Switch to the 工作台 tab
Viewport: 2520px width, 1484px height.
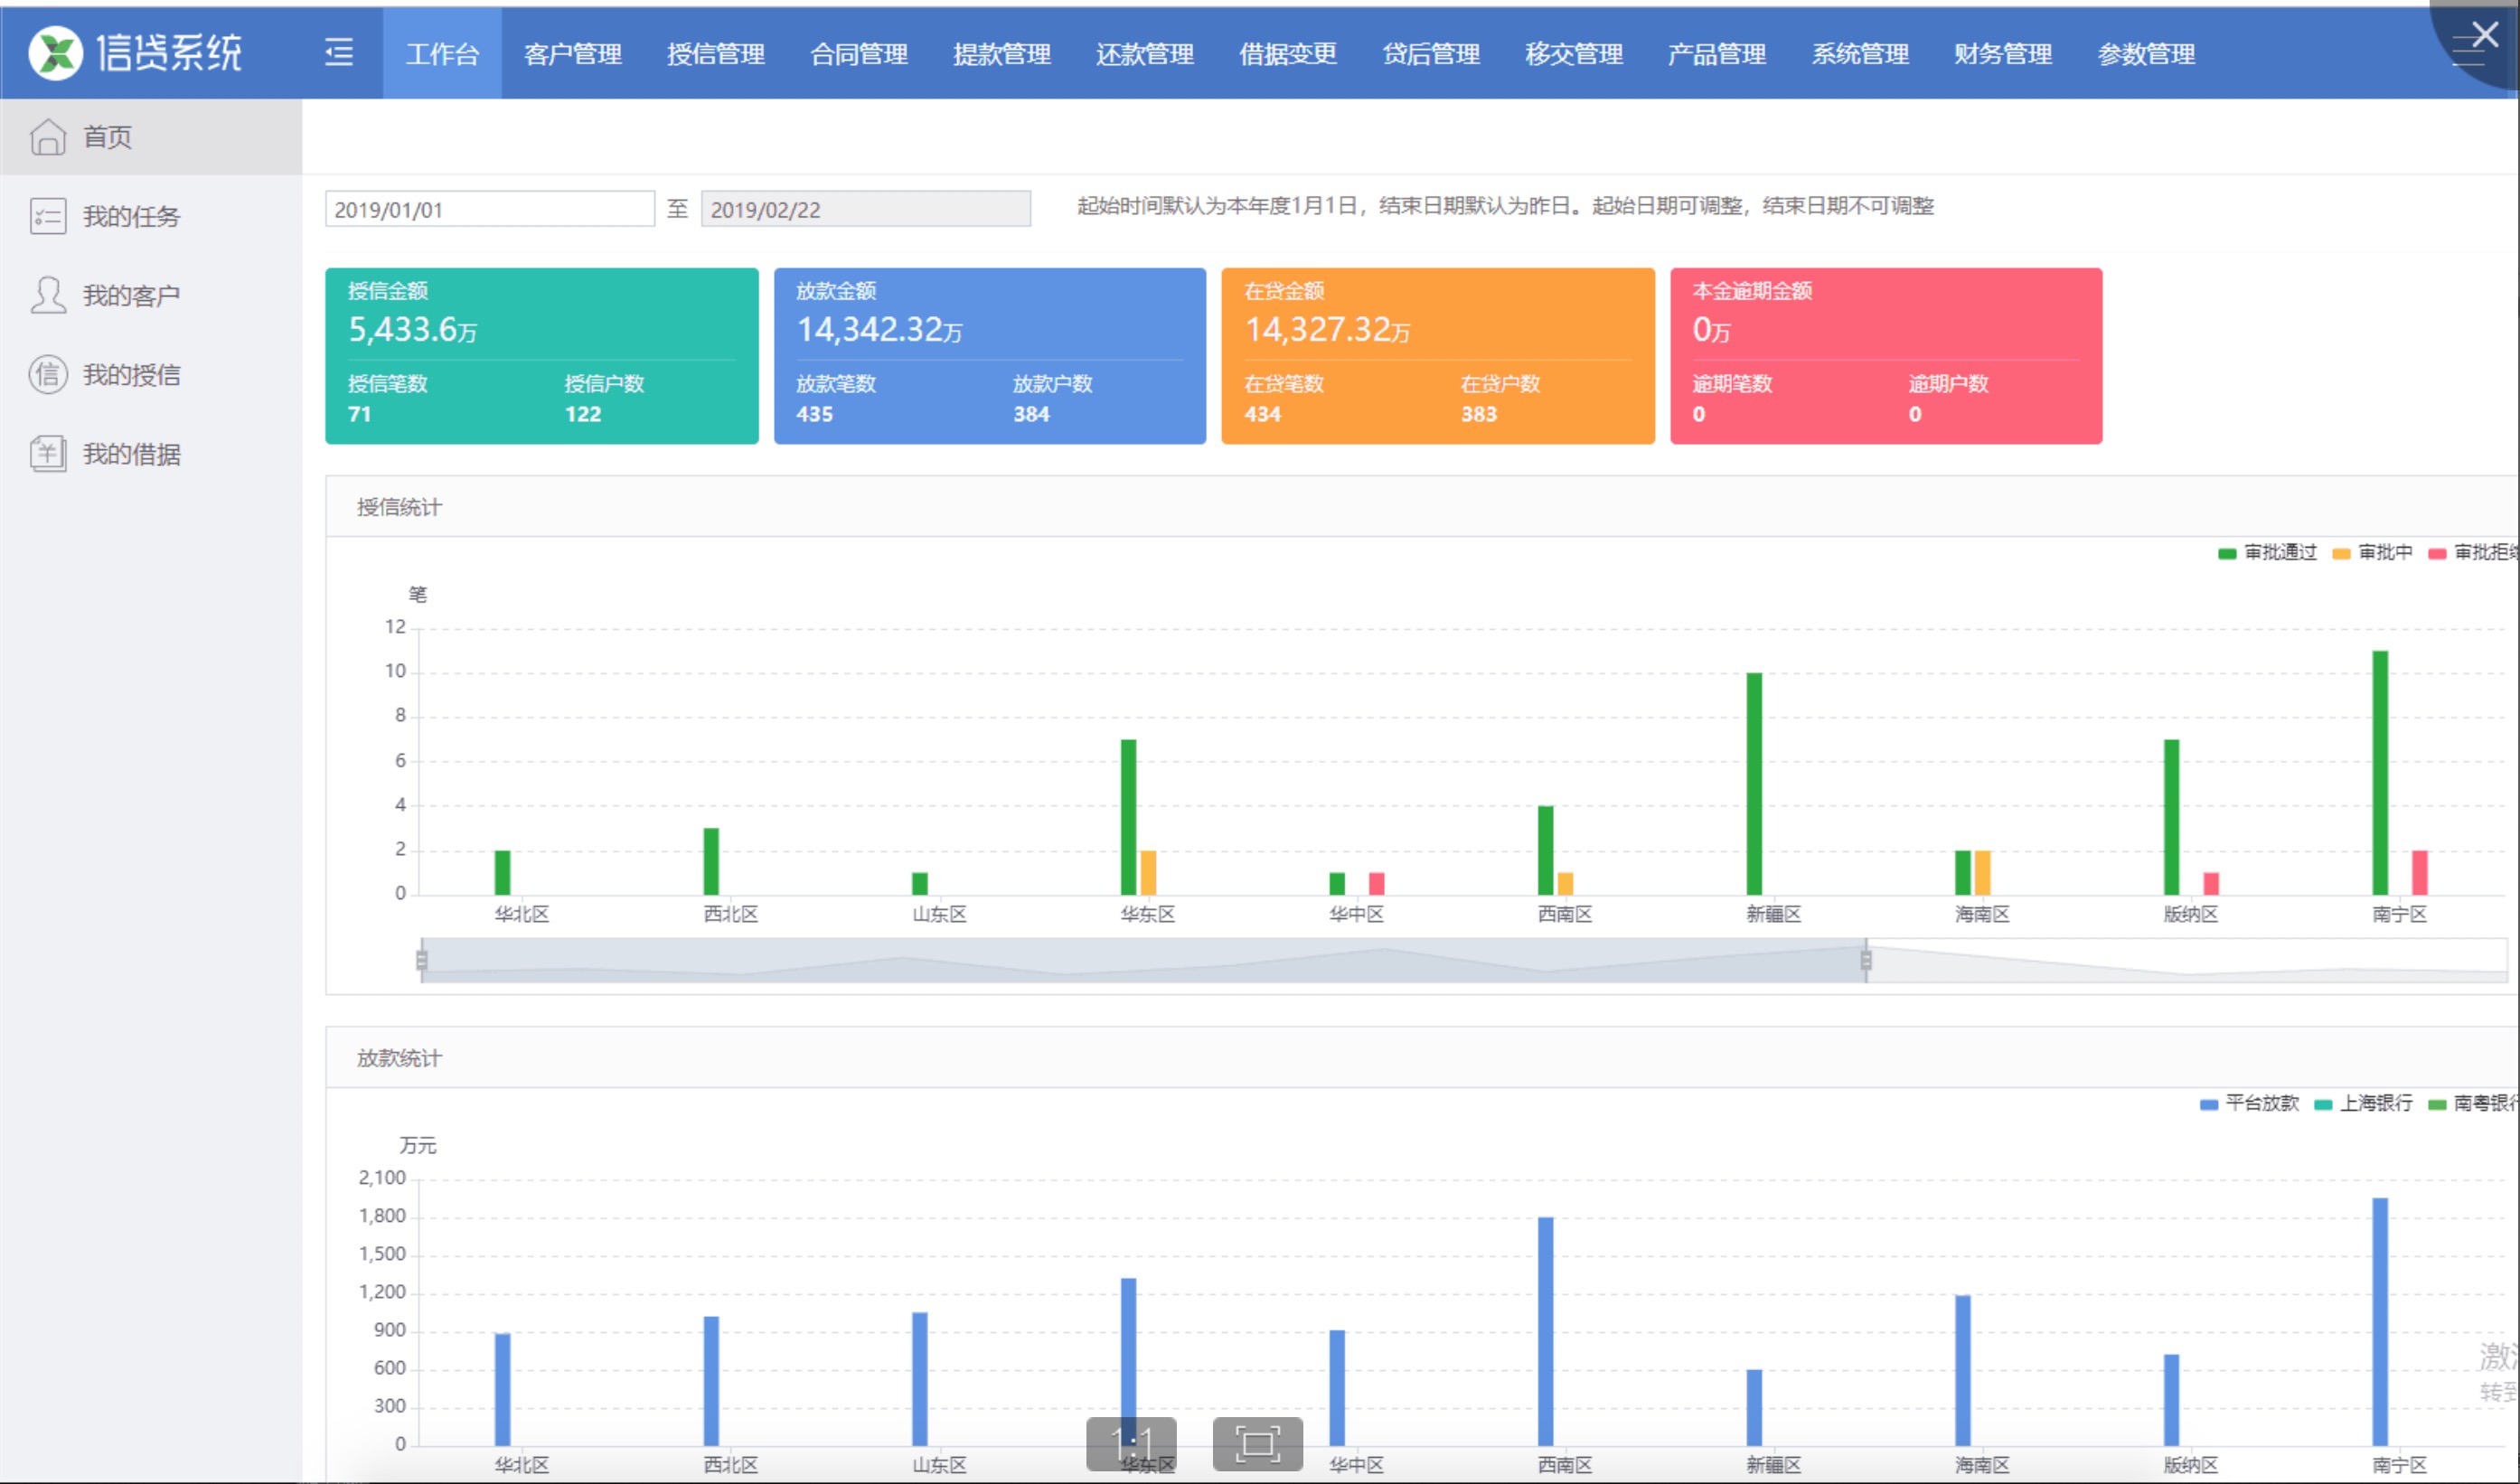tap(442, 54)
